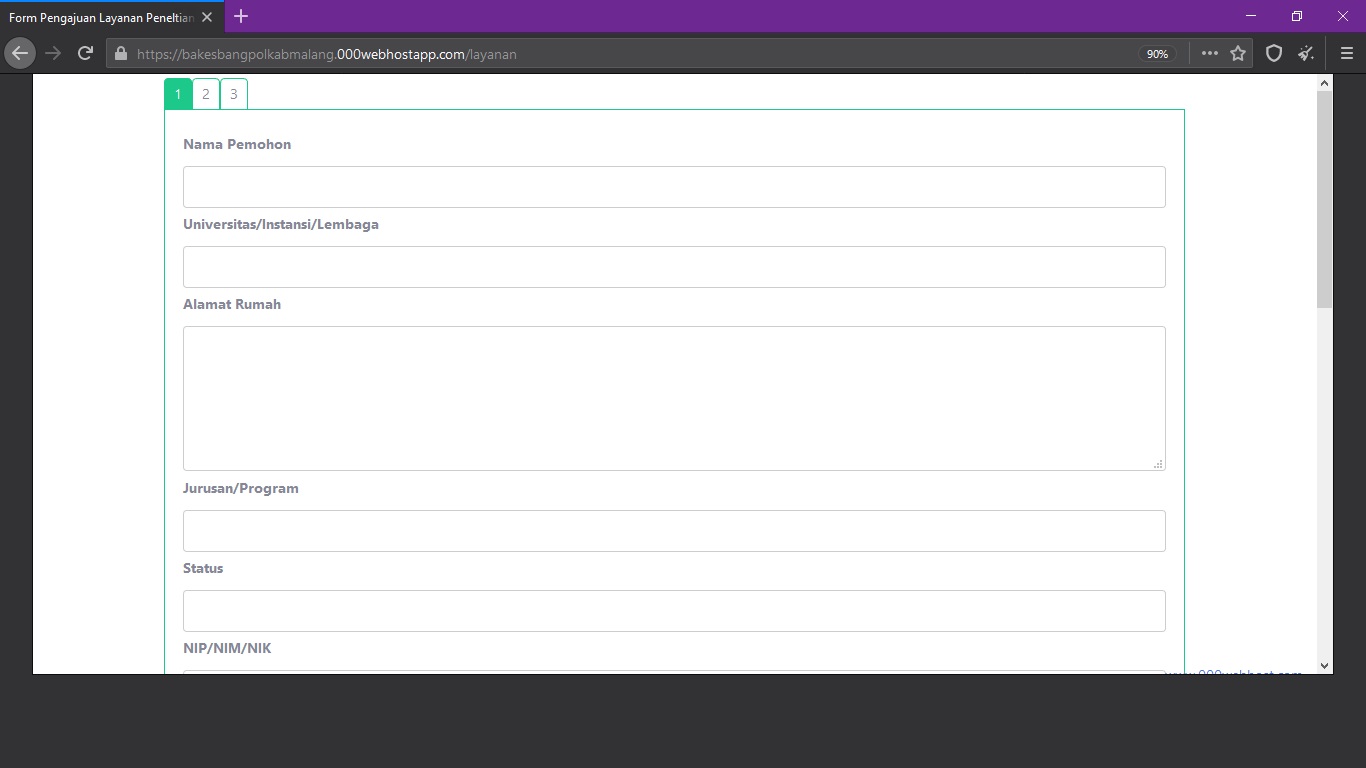1366x768 pixels.
Task: Click the Jurusan/Program label
Action: tap(241, 488)
